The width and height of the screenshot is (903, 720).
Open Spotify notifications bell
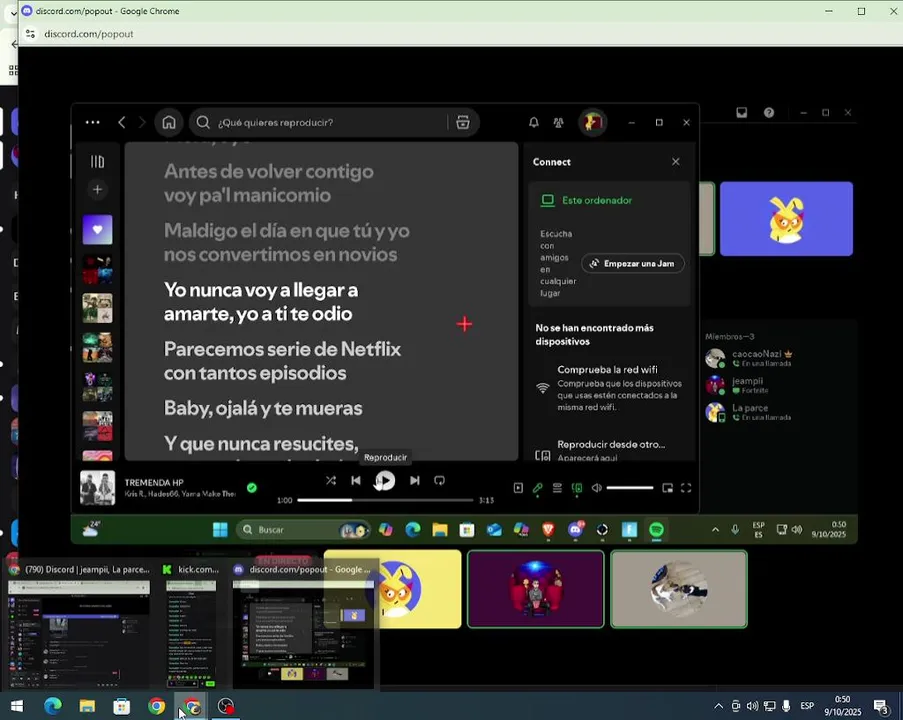coord(534,122)
